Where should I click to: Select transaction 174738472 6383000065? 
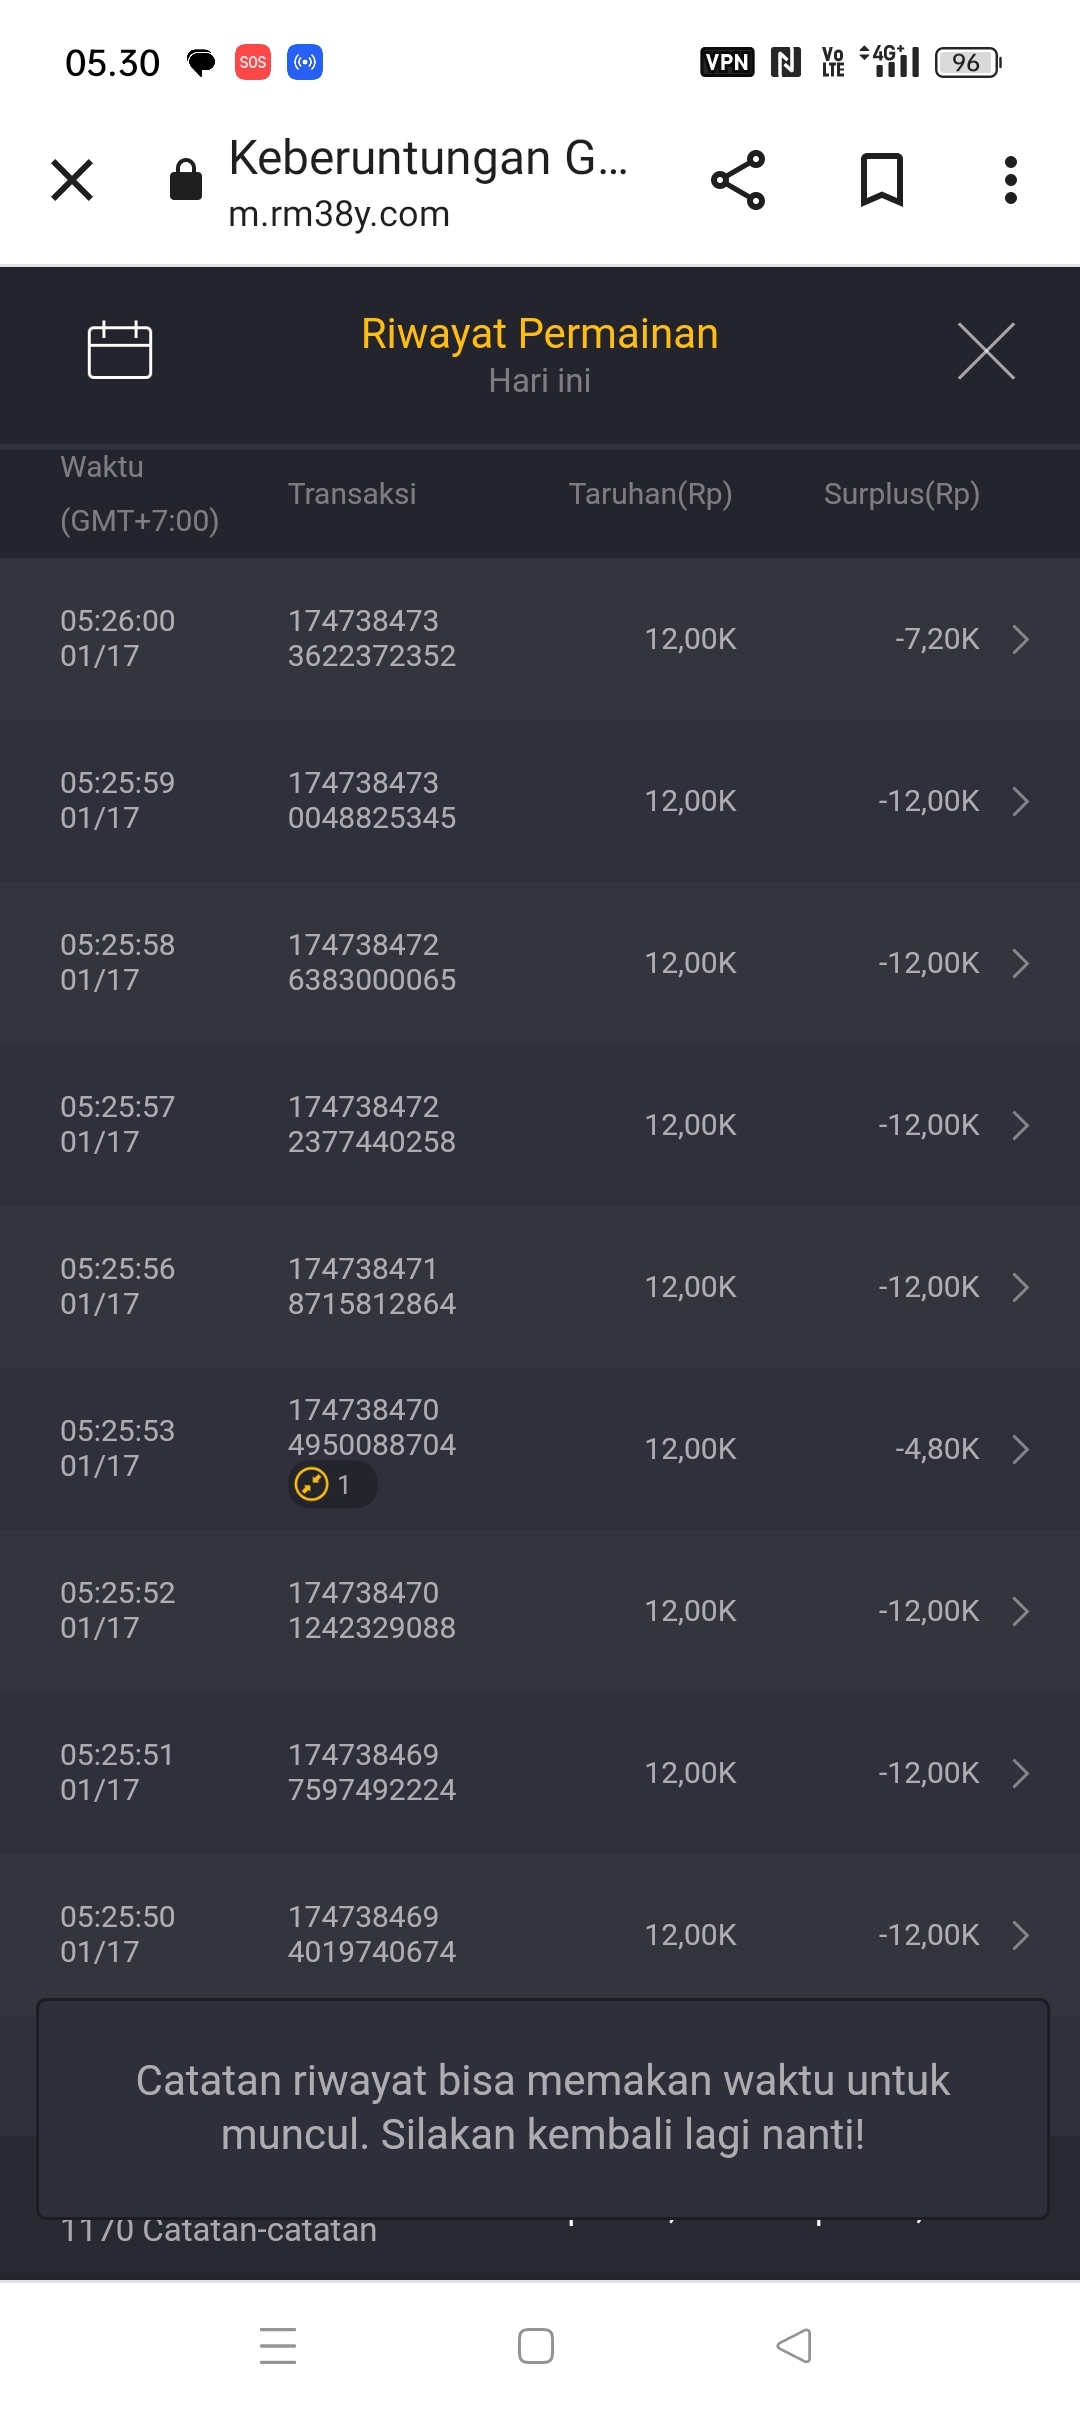371,962
